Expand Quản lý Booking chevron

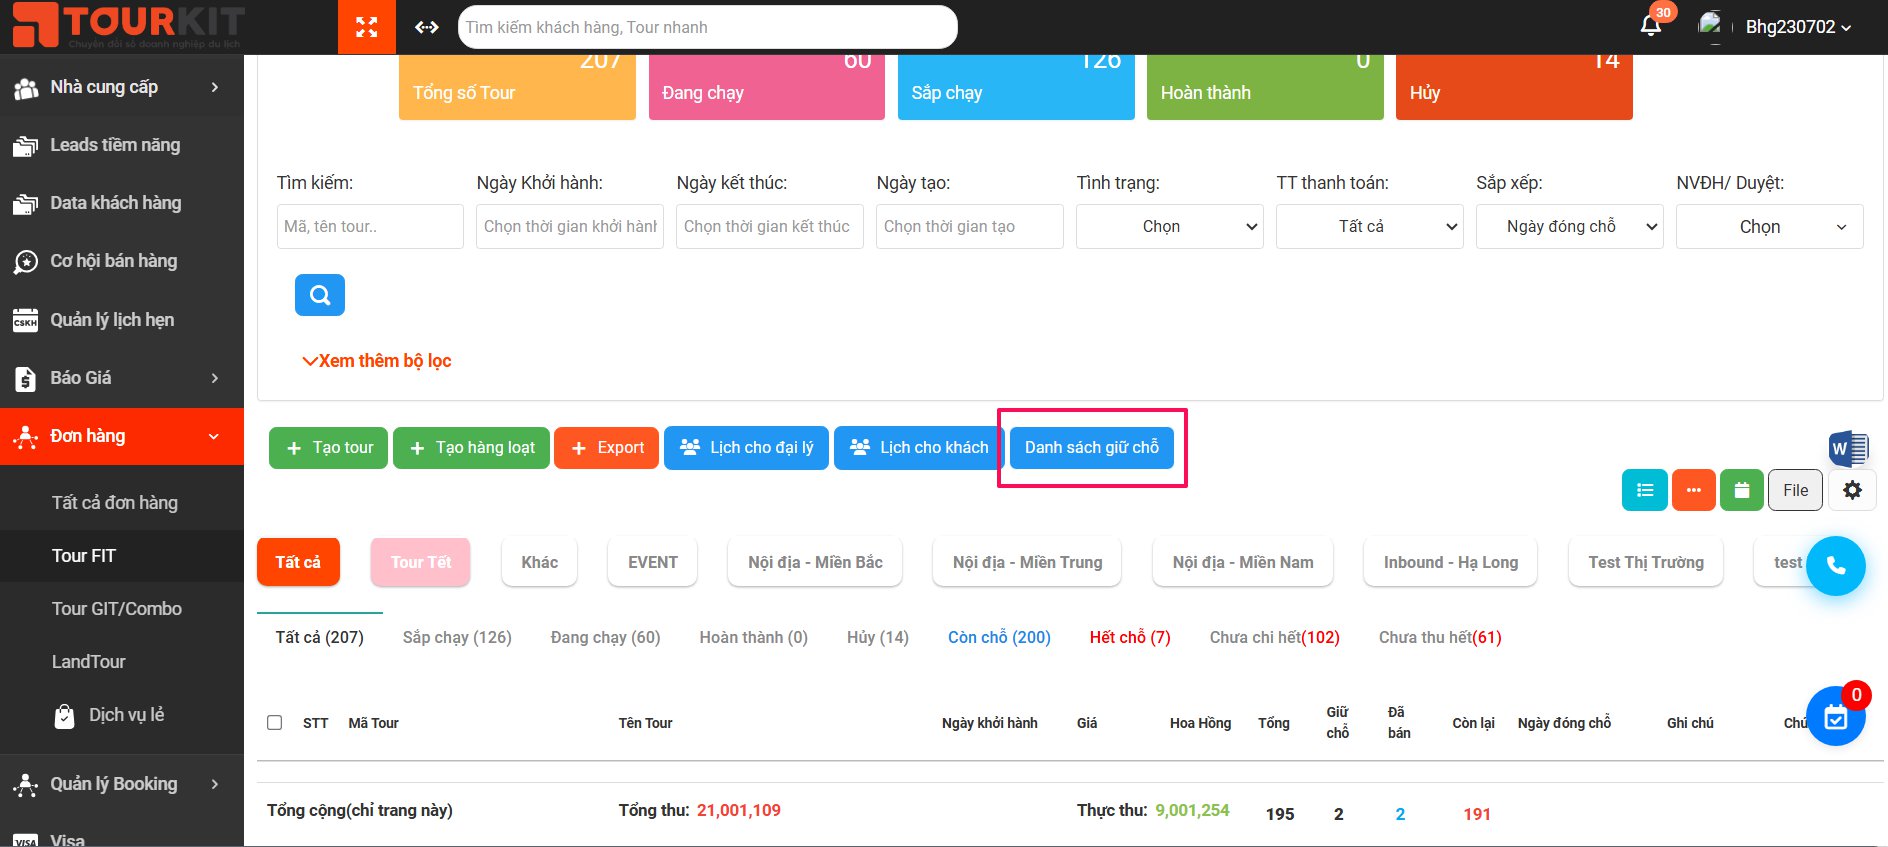pos(214,784)
